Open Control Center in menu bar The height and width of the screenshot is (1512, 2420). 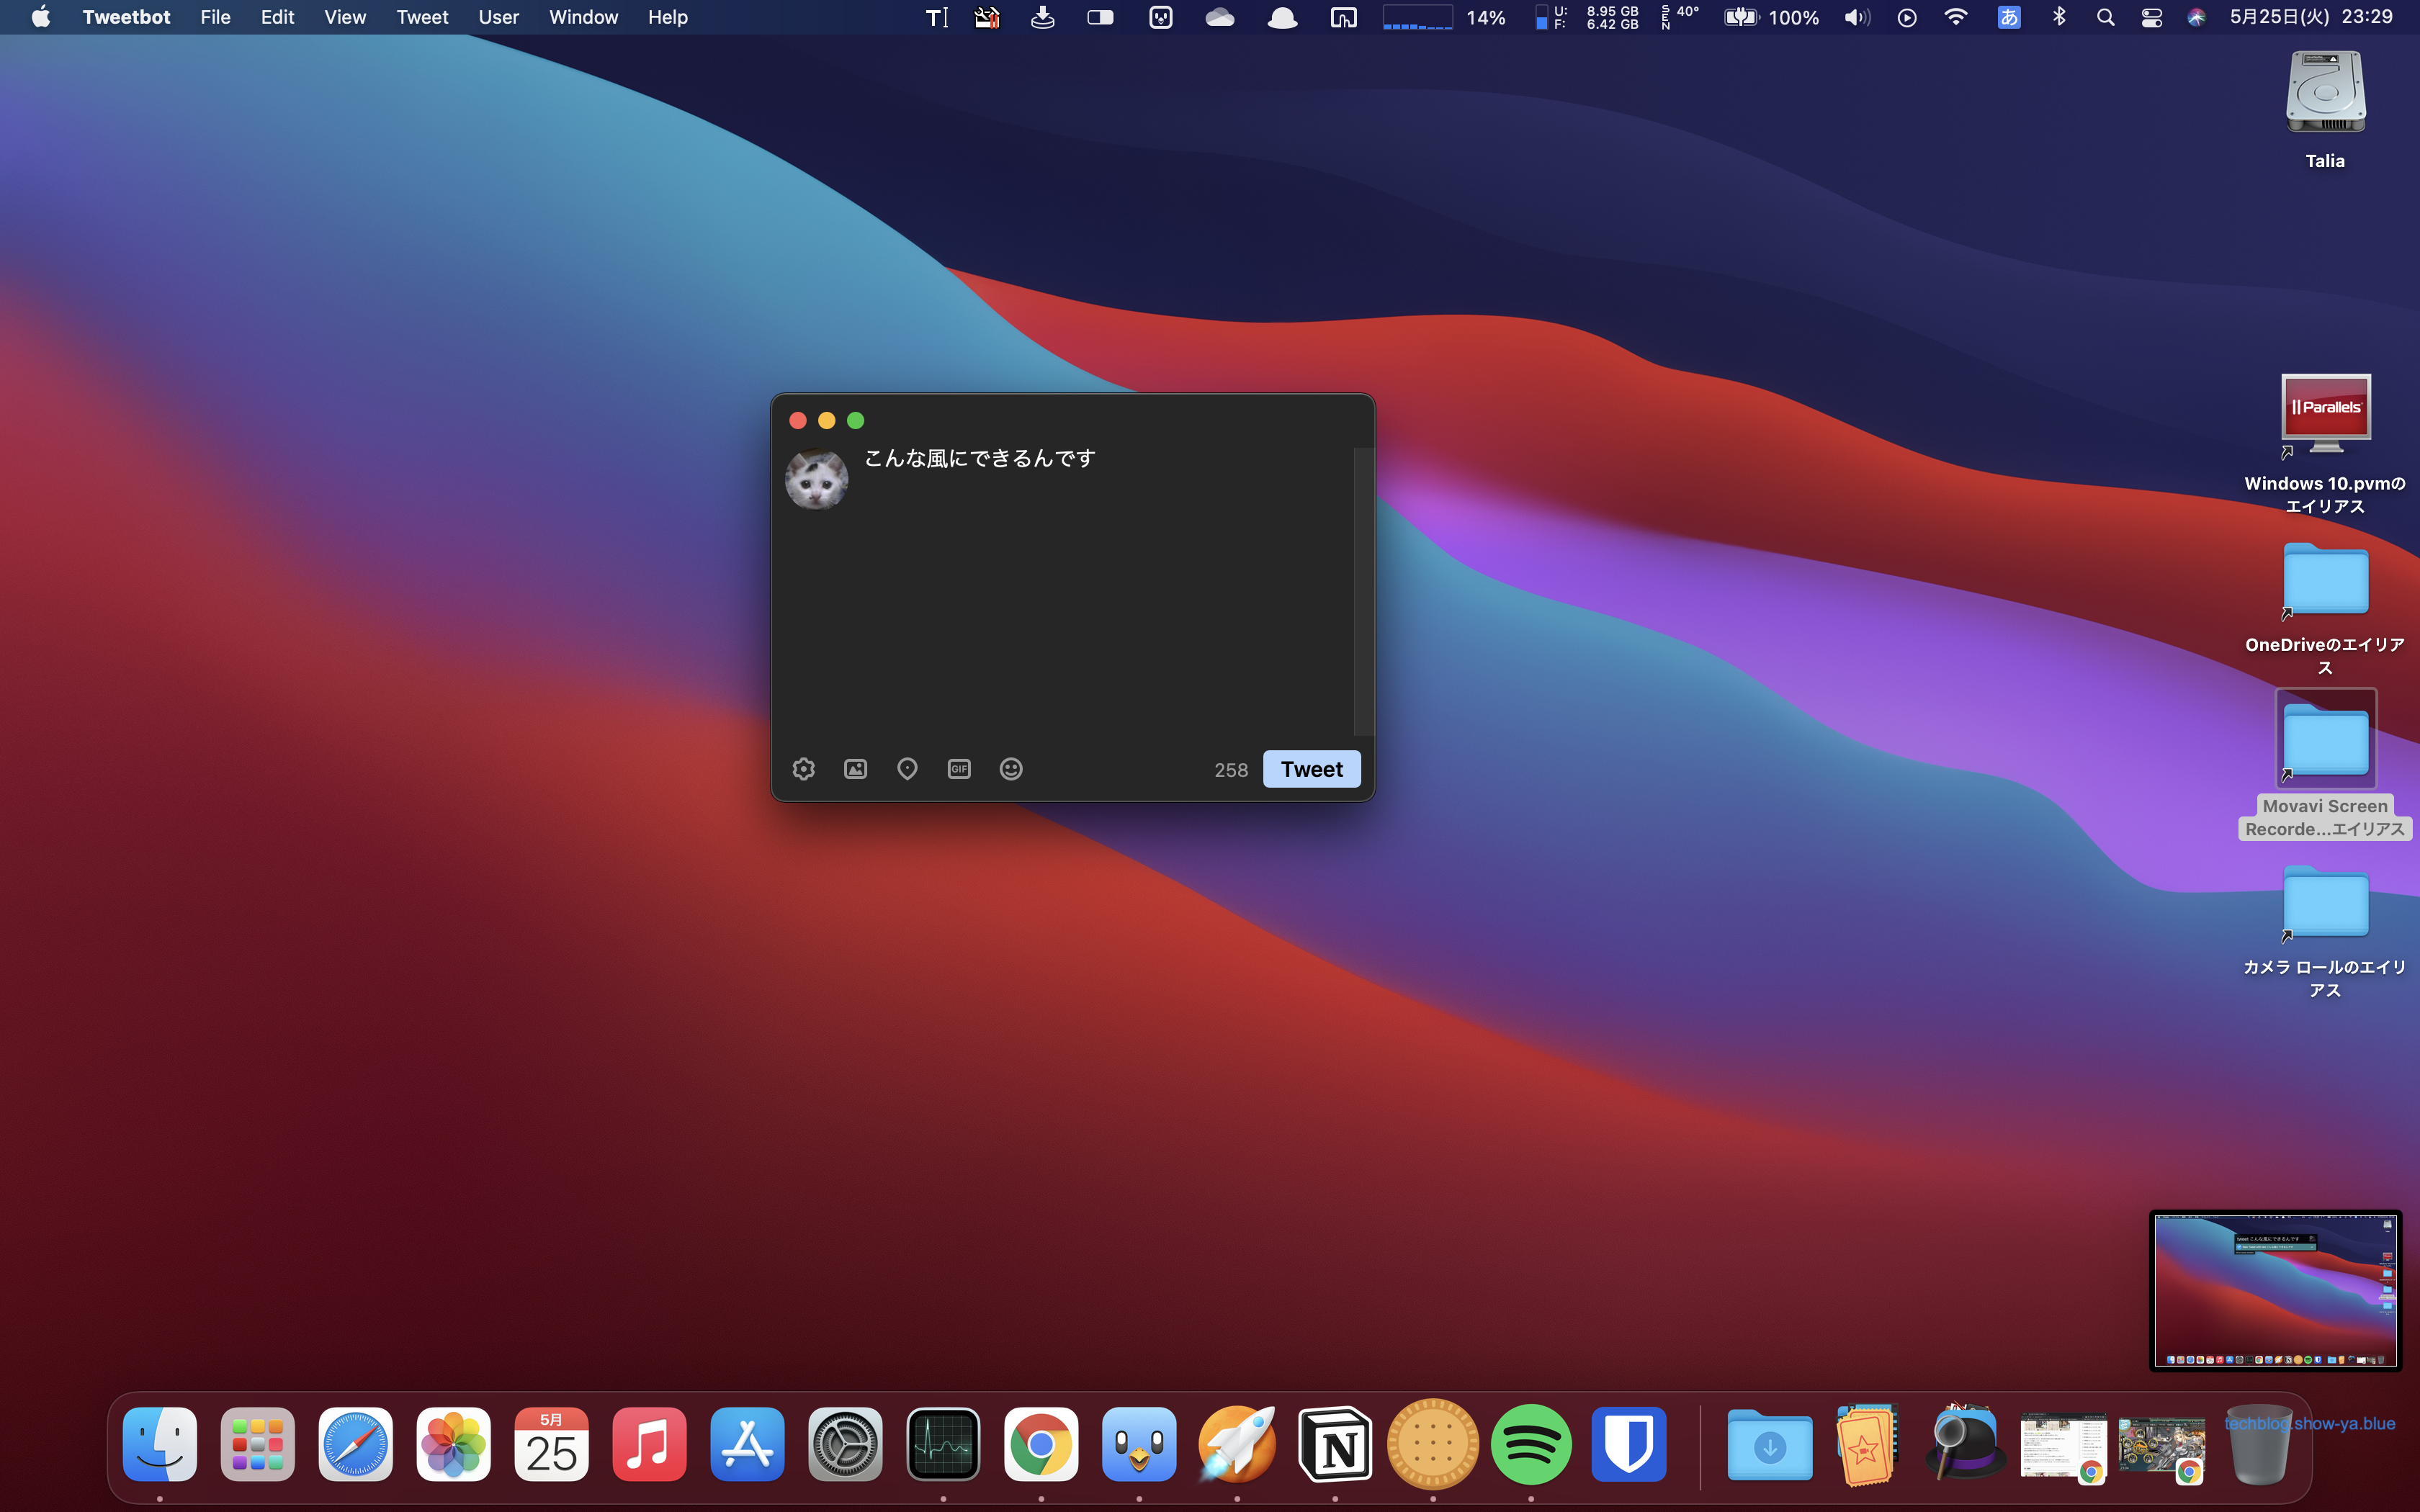[2152, 17]
